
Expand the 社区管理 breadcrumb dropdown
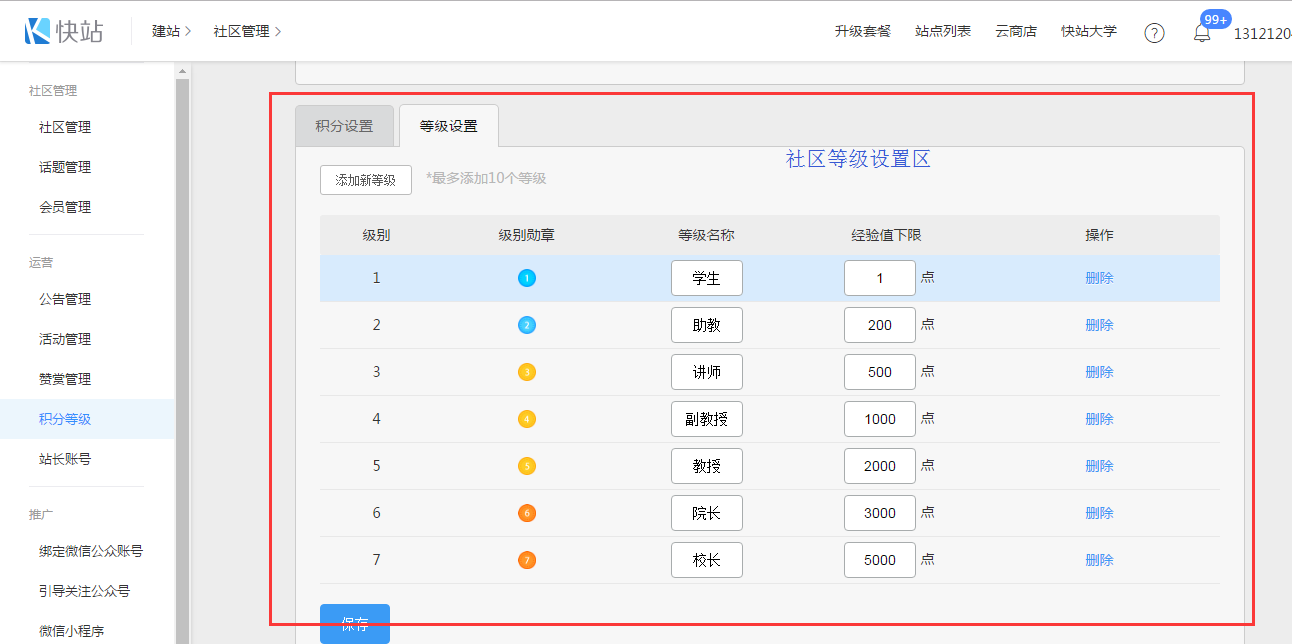(247, 31)
